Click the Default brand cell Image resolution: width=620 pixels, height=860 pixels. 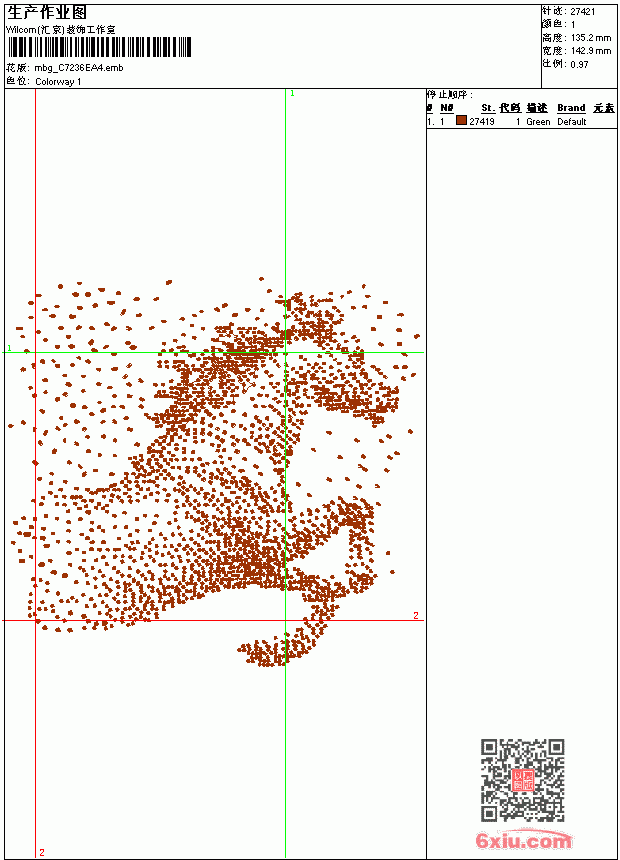pyautogui.click(x=572, y=122)
